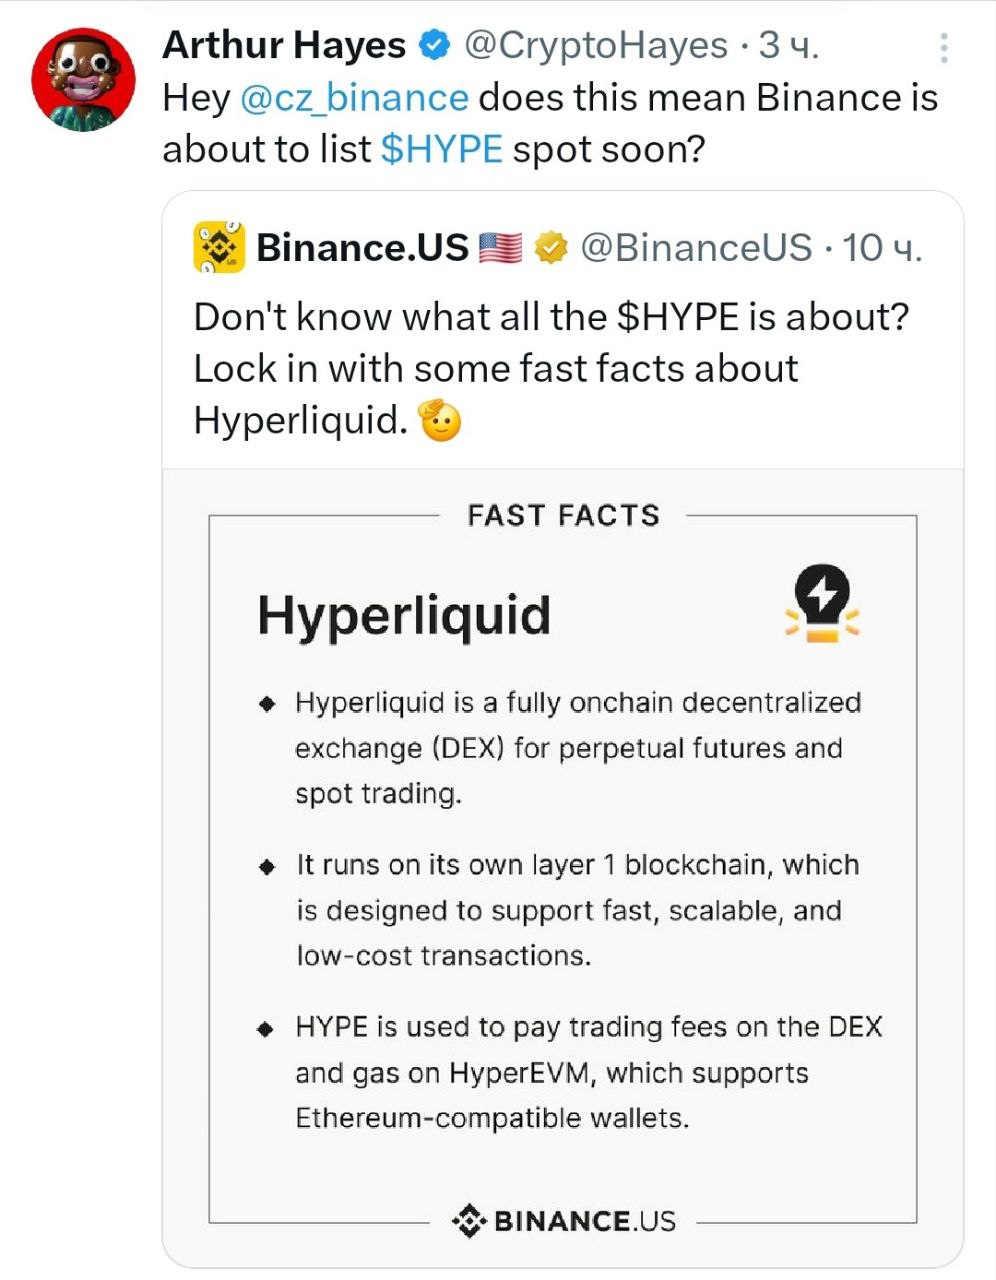Click the blue verified badge
The image size is (996, 1280).
(434, 45)
